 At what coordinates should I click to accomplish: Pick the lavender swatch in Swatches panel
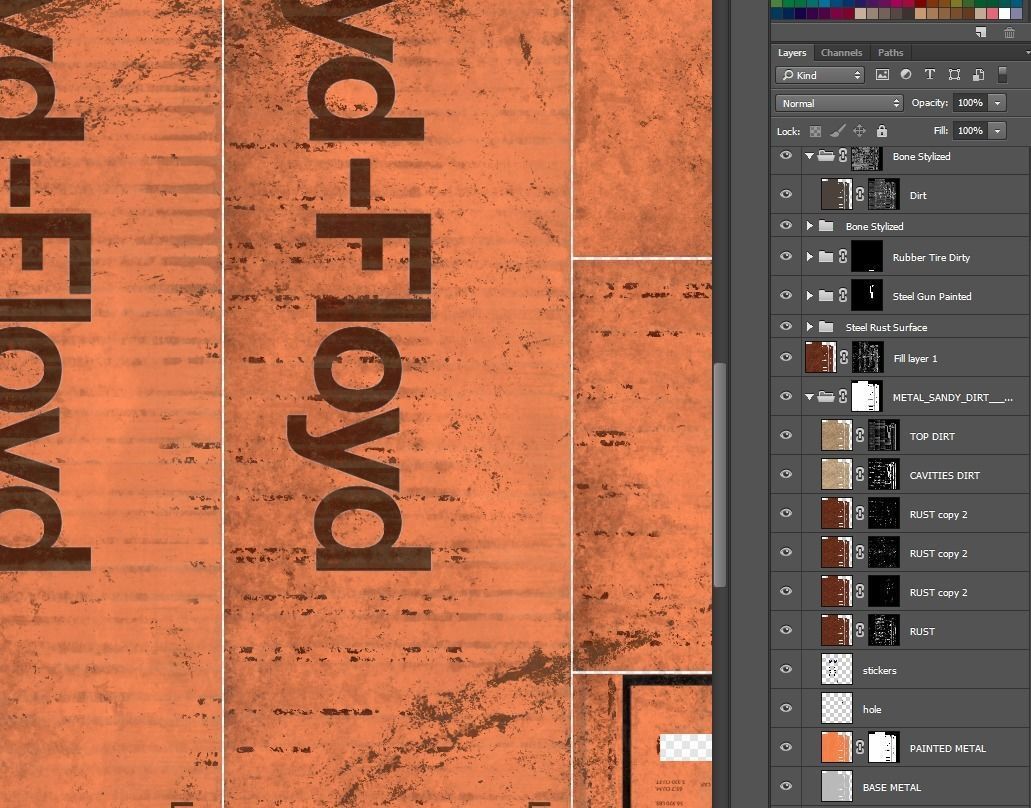(1016, 13)
